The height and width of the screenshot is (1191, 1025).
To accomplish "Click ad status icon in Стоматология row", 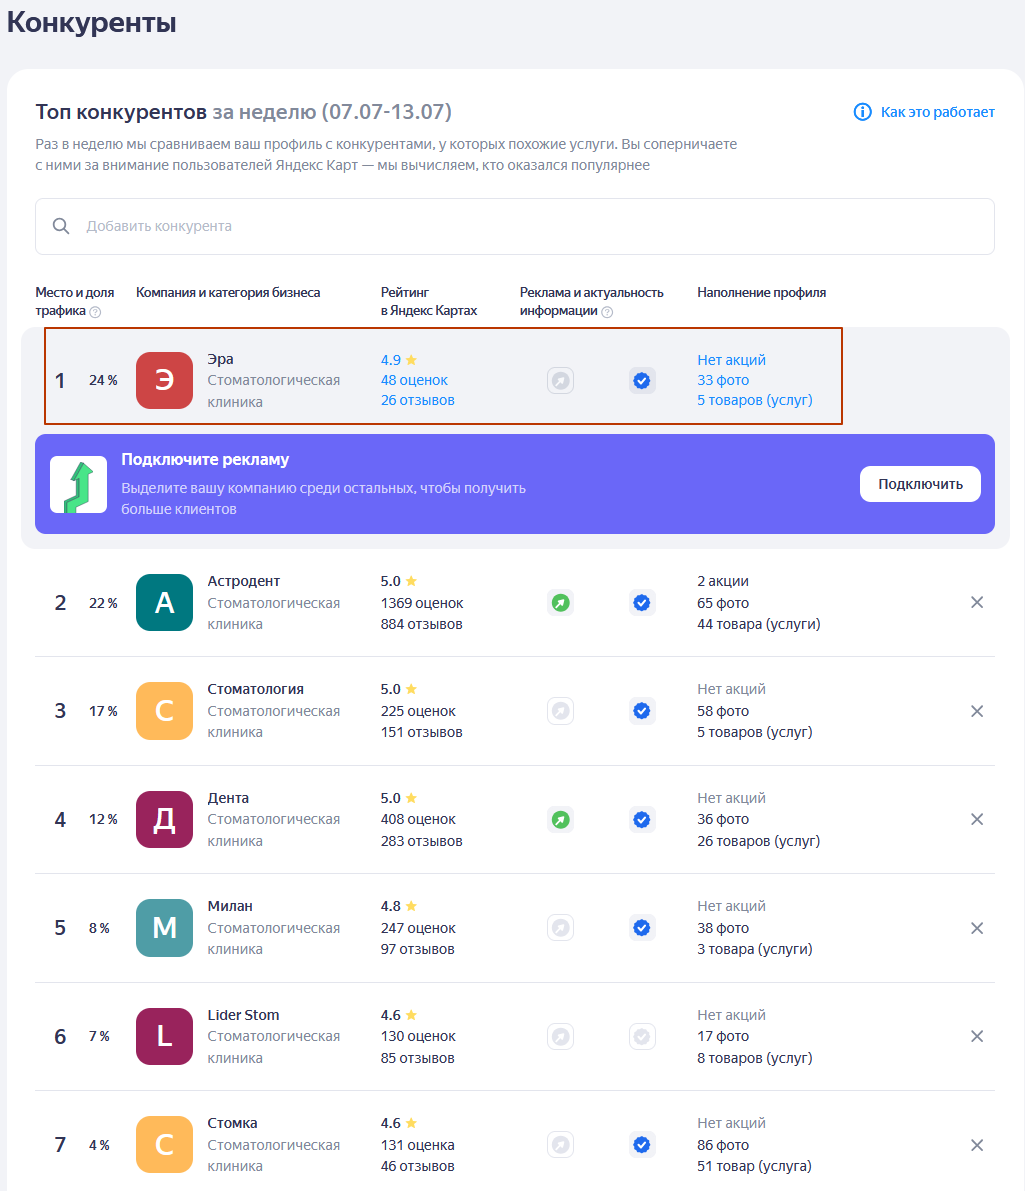I will point(561,711).
